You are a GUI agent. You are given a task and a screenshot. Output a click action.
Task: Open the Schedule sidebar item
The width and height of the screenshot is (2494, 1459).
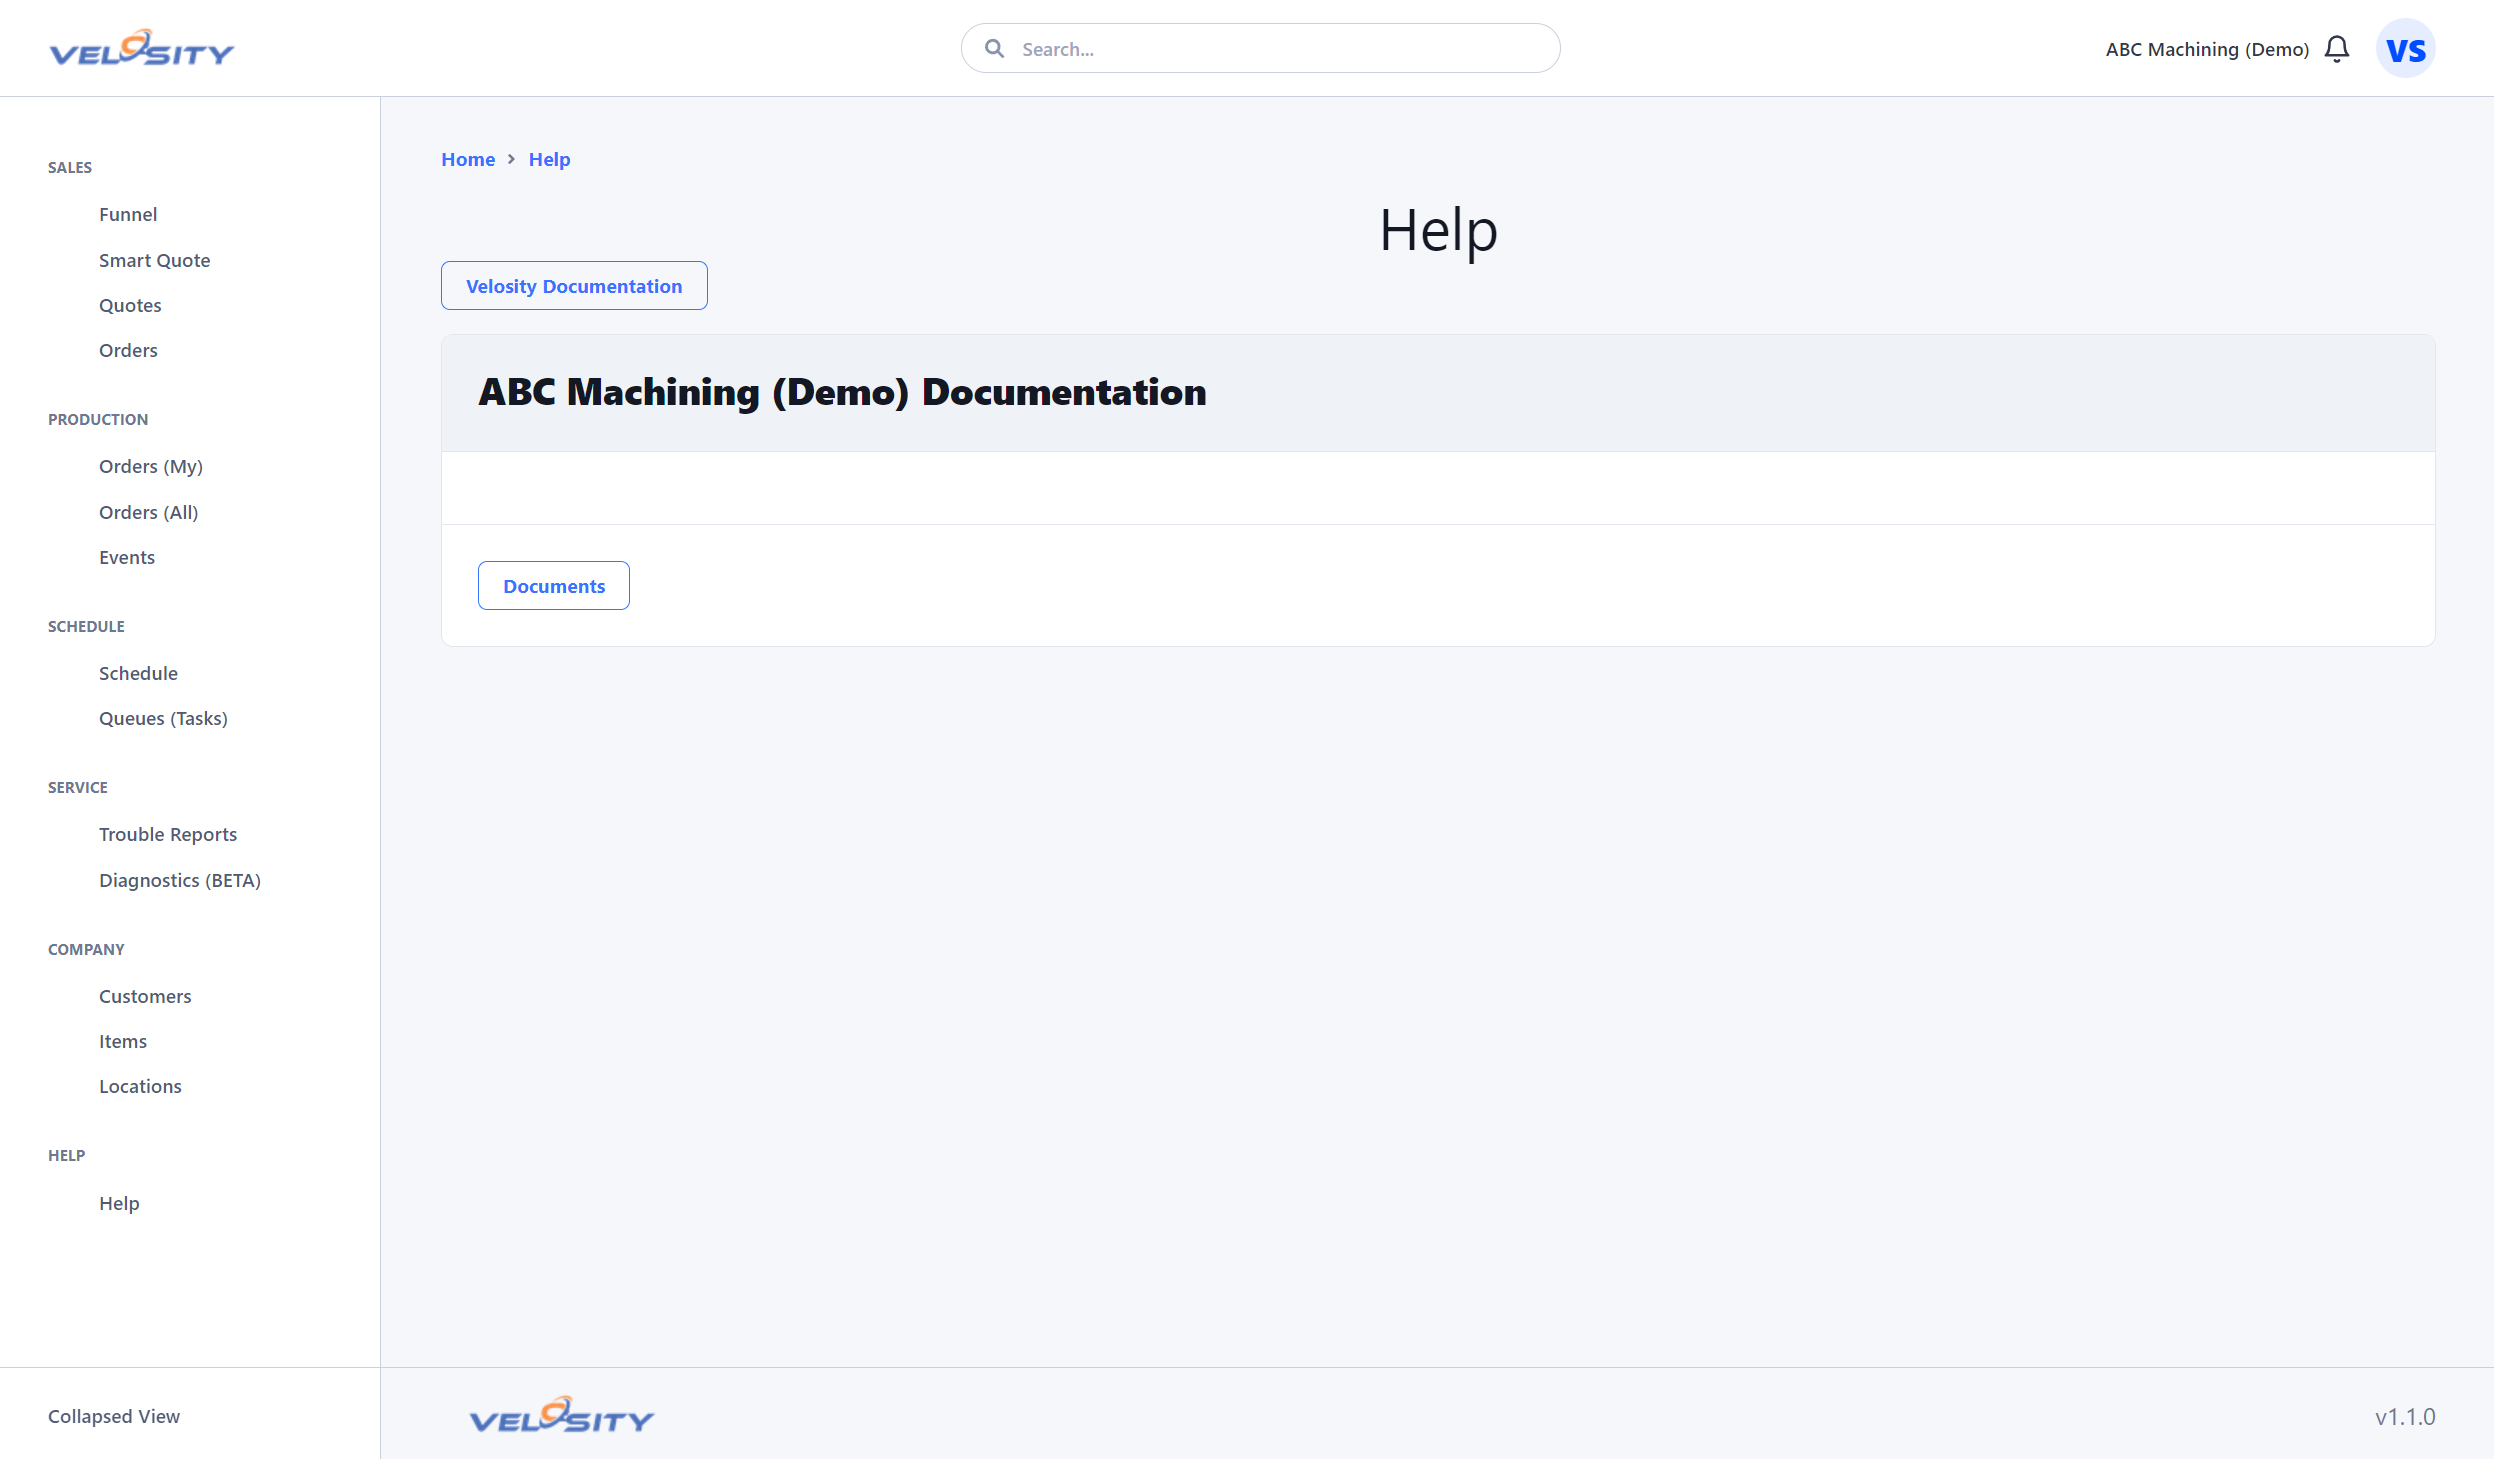(138, 674)
